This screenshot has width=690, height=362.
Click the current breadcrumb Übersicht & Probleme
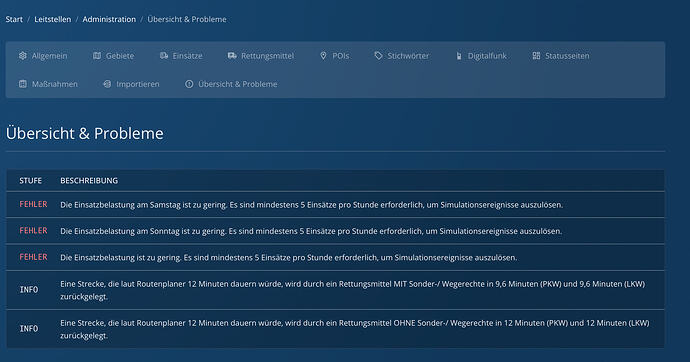[x=187, y=19]
